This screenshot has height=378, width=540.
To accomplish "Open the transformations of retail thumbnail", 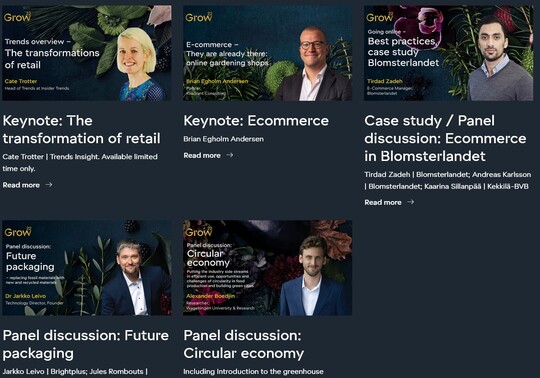I will tap(87, 53).
